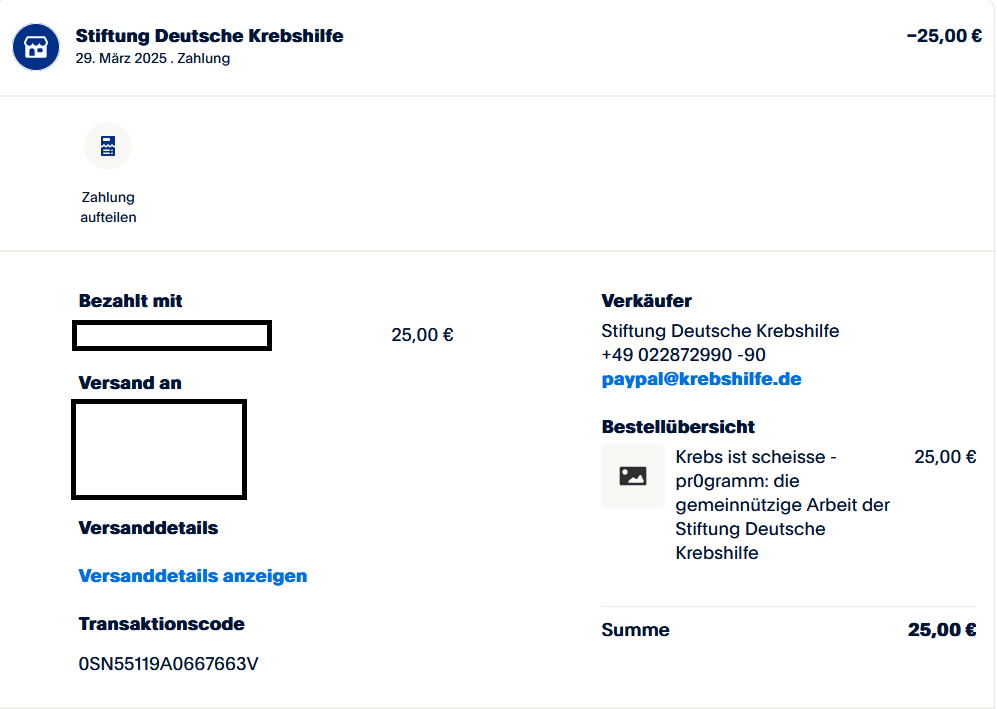The height and width of the screenshot is (709, 997).
Task: Click the bold Summe total 25,00 €
Action: pos(941,630)
